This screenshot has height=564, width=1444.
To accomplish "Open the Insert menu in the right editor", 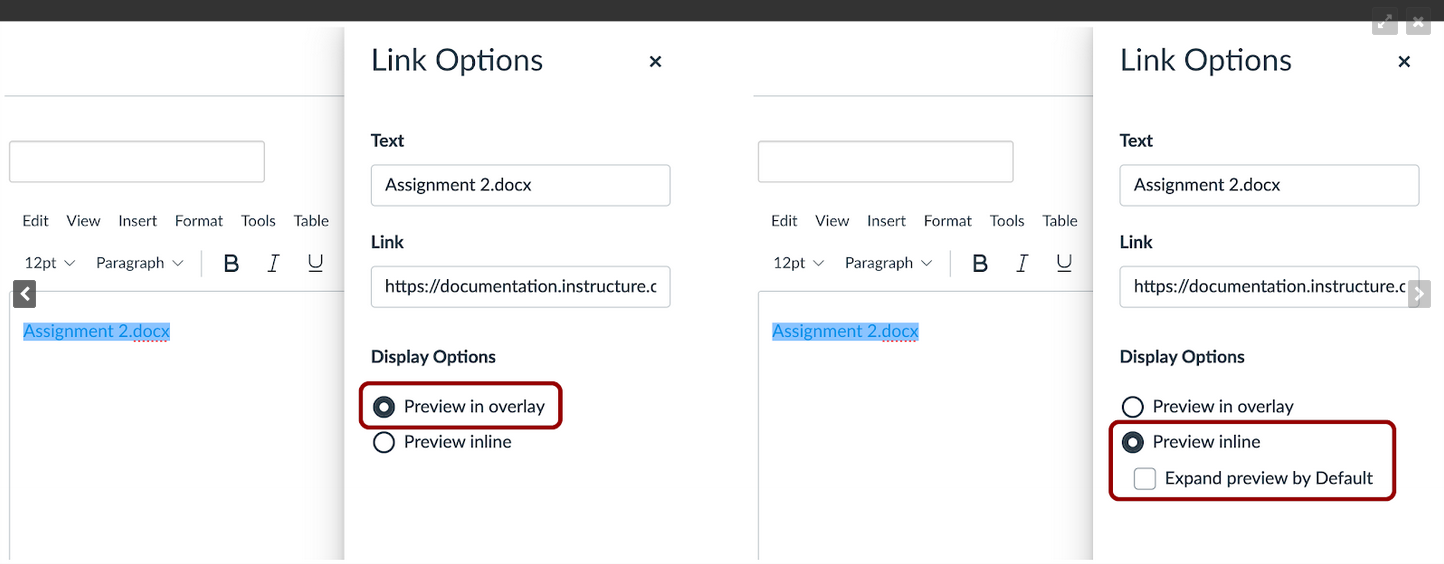I will (887, 221).
